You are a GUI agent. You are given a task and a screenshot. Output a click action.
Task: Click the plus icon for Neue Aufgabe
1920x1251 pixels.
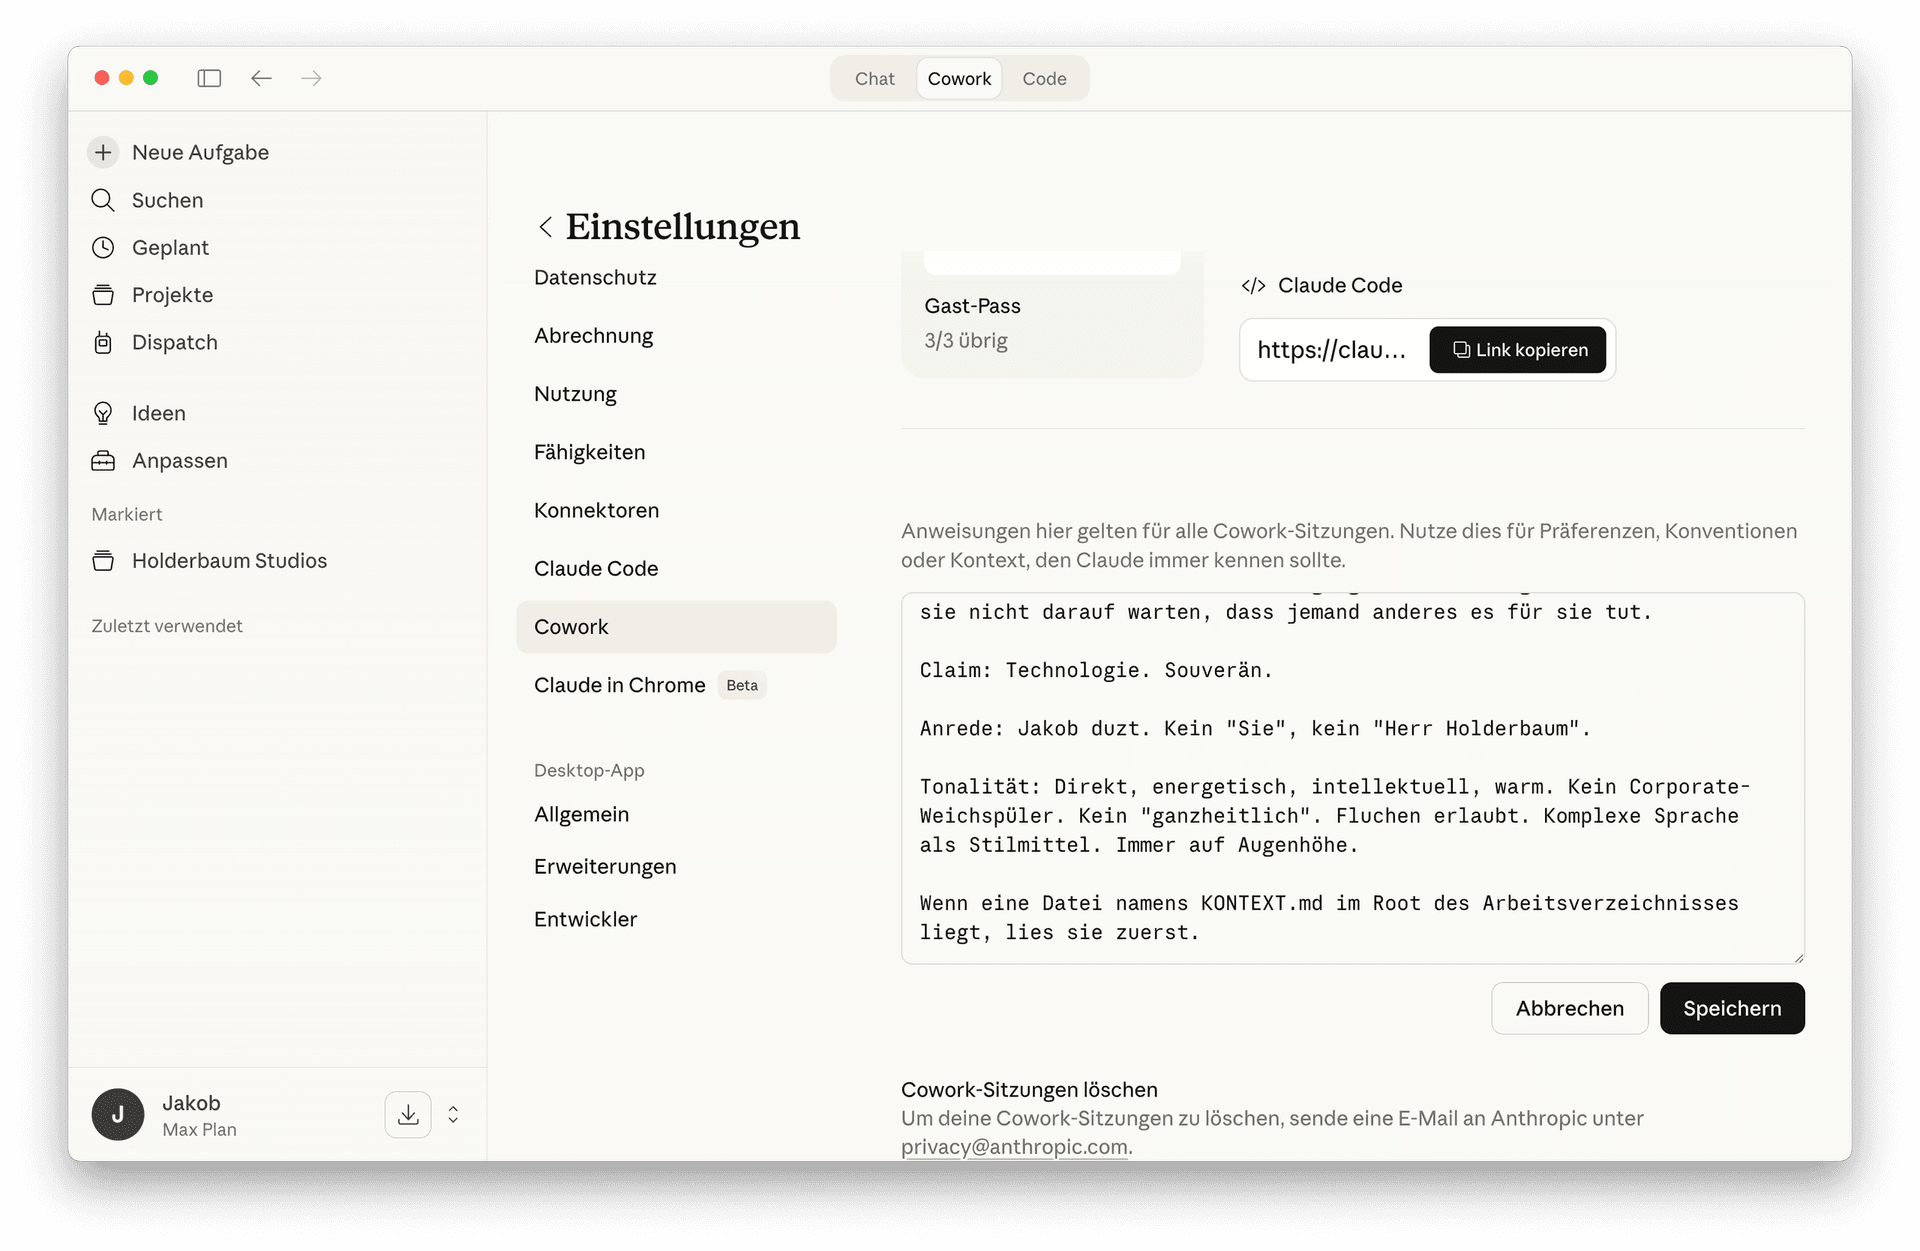coord(103,152)
